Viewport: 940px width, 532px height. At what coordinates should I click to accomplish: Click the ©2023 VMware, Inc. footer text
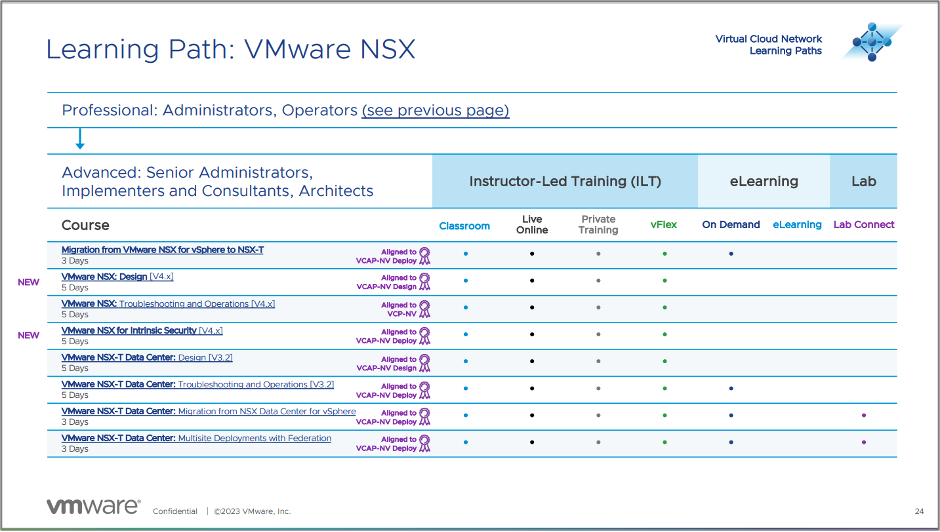click(x=252, y=511)
